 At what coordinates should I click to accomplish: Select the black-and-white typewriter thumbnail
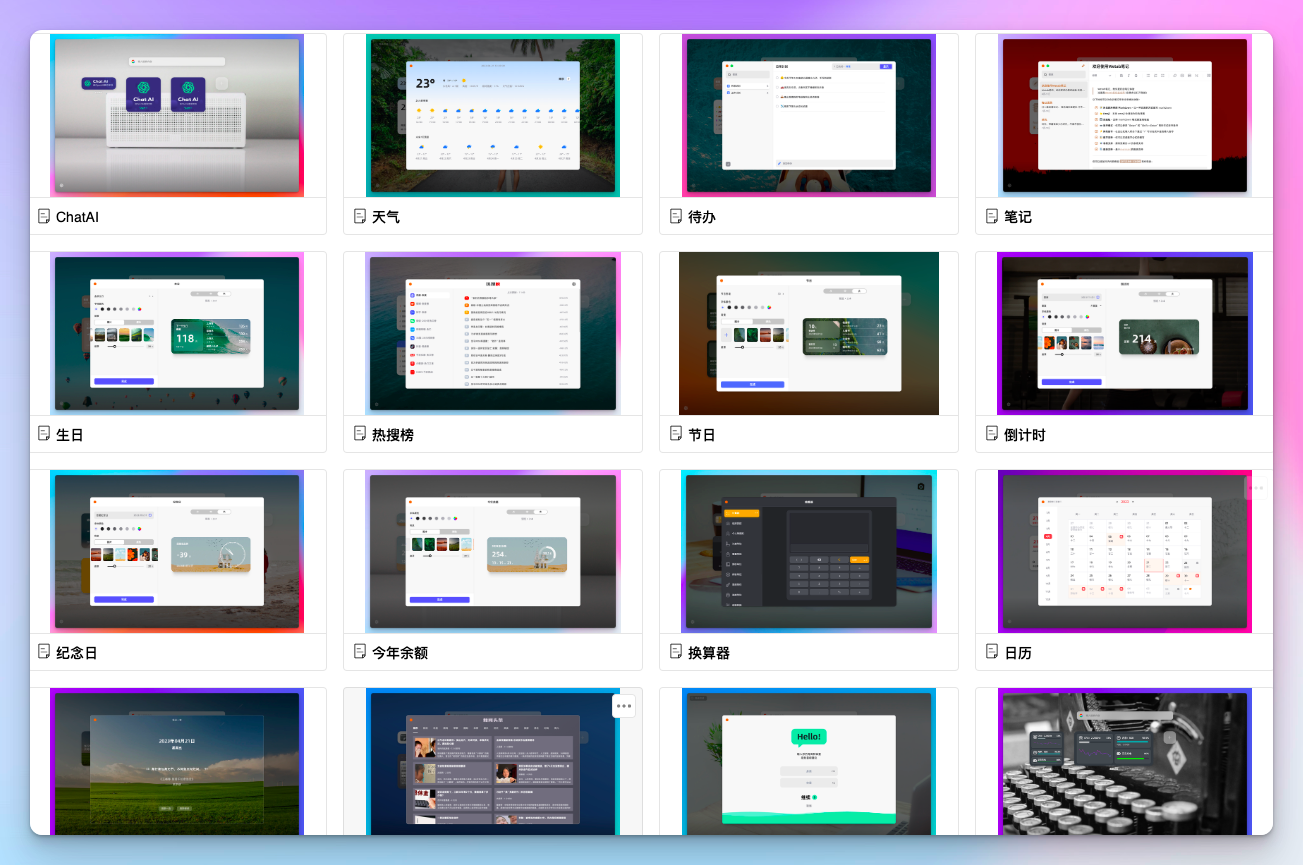pyautogui.click(x=1125, y=762)
